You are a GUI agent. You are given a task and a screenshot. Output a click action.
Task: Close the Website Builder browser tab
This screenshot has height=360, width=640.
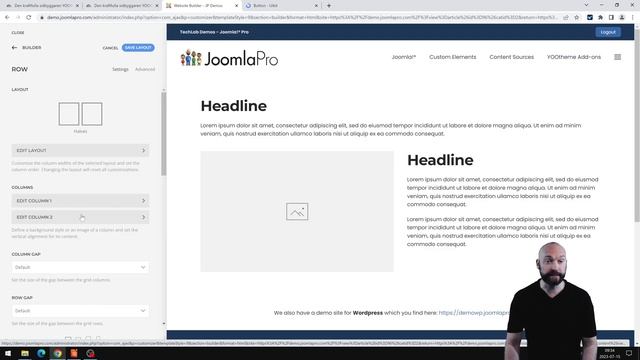(236, 6)
